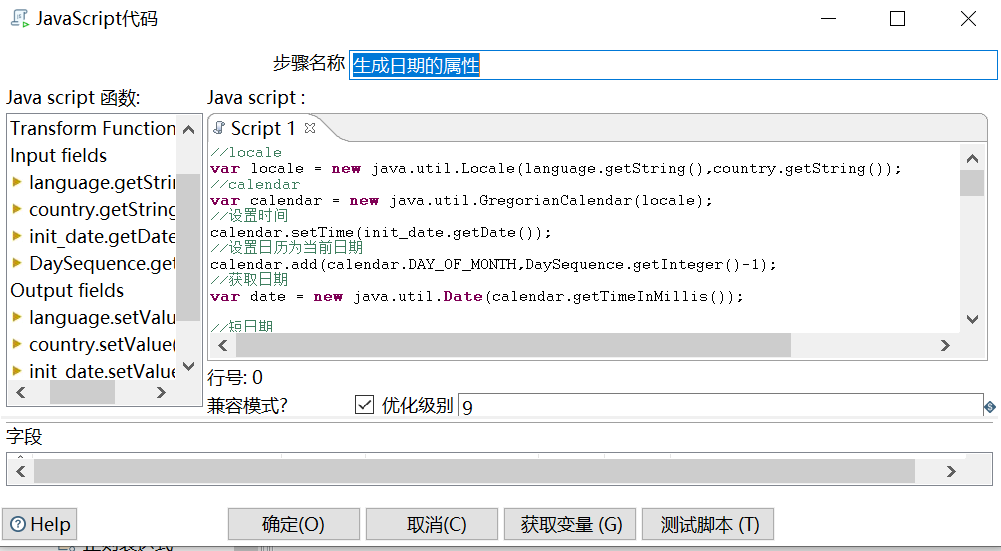The width and height of the screenshot is (1001, 551).
Task: Click the '//locale' comment line
Action: pos(246,153)
